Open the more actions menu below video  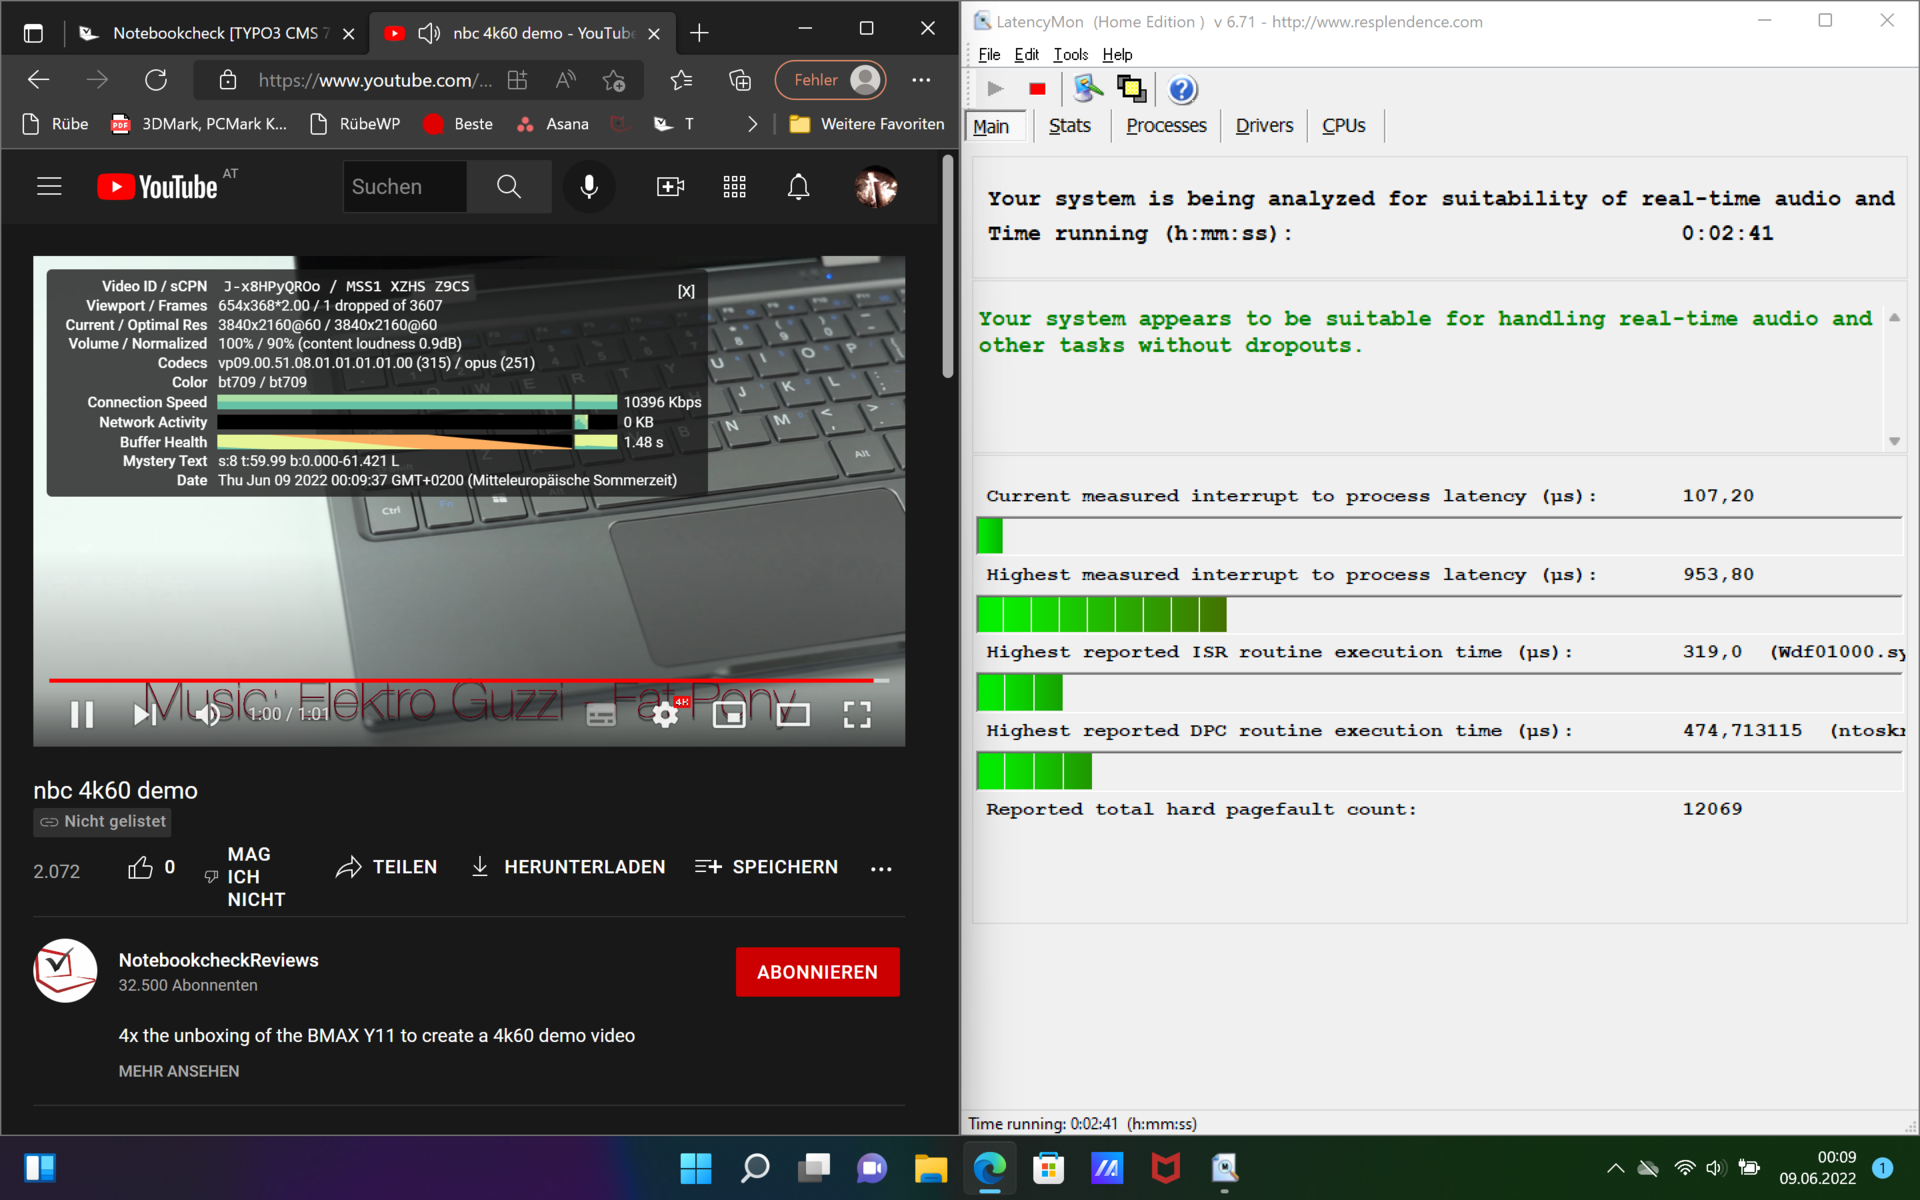[x=881, y=868]
